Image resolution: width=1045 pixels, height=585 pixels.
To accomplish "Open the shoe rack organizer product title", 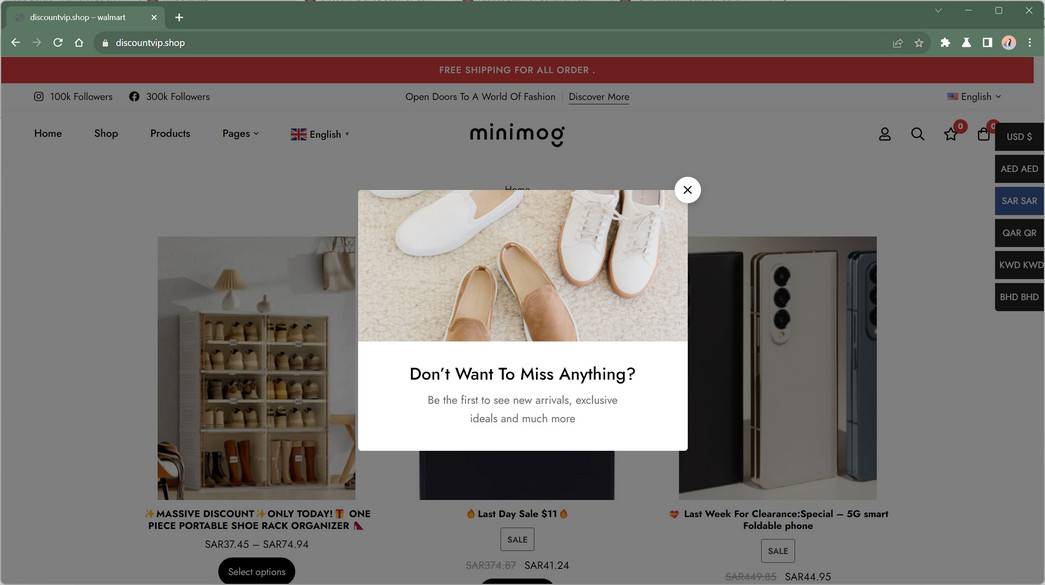I will pyautogui.click(x=257, y=520).
